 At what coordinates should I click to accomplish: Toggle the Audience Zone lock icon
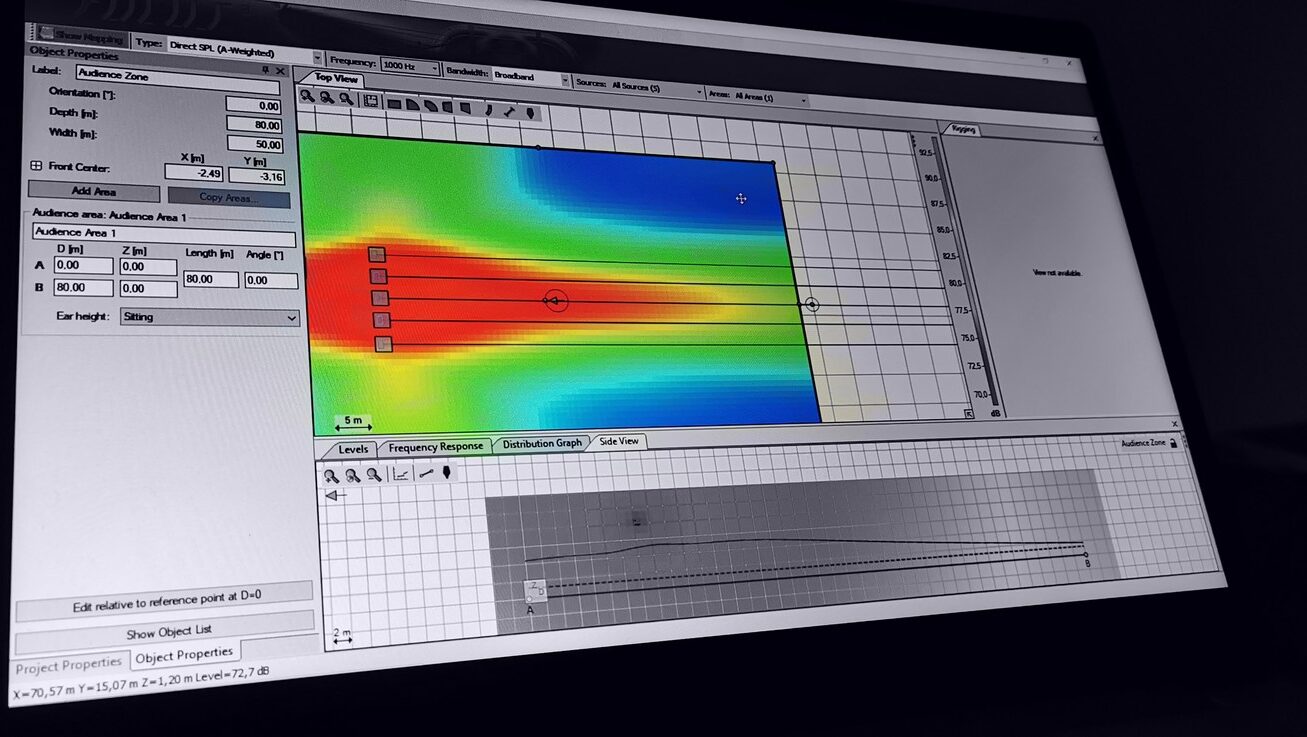pyautogui.click(x=1173, y=442)
